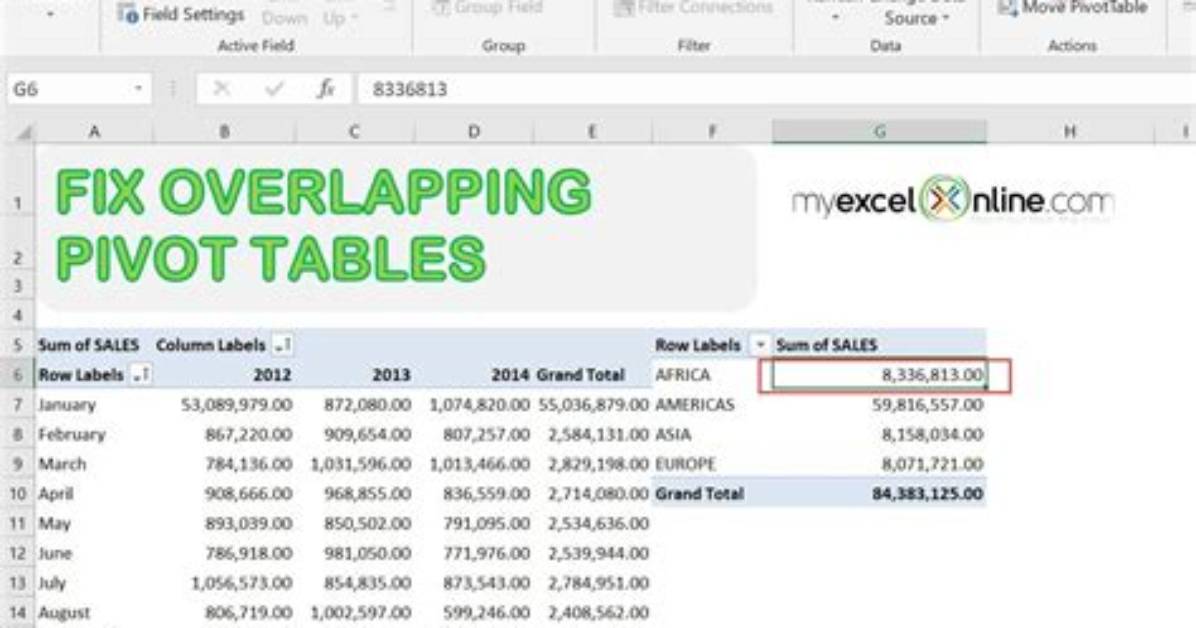Click the cell showing 1,074,820.00

[x=480, y=404]
